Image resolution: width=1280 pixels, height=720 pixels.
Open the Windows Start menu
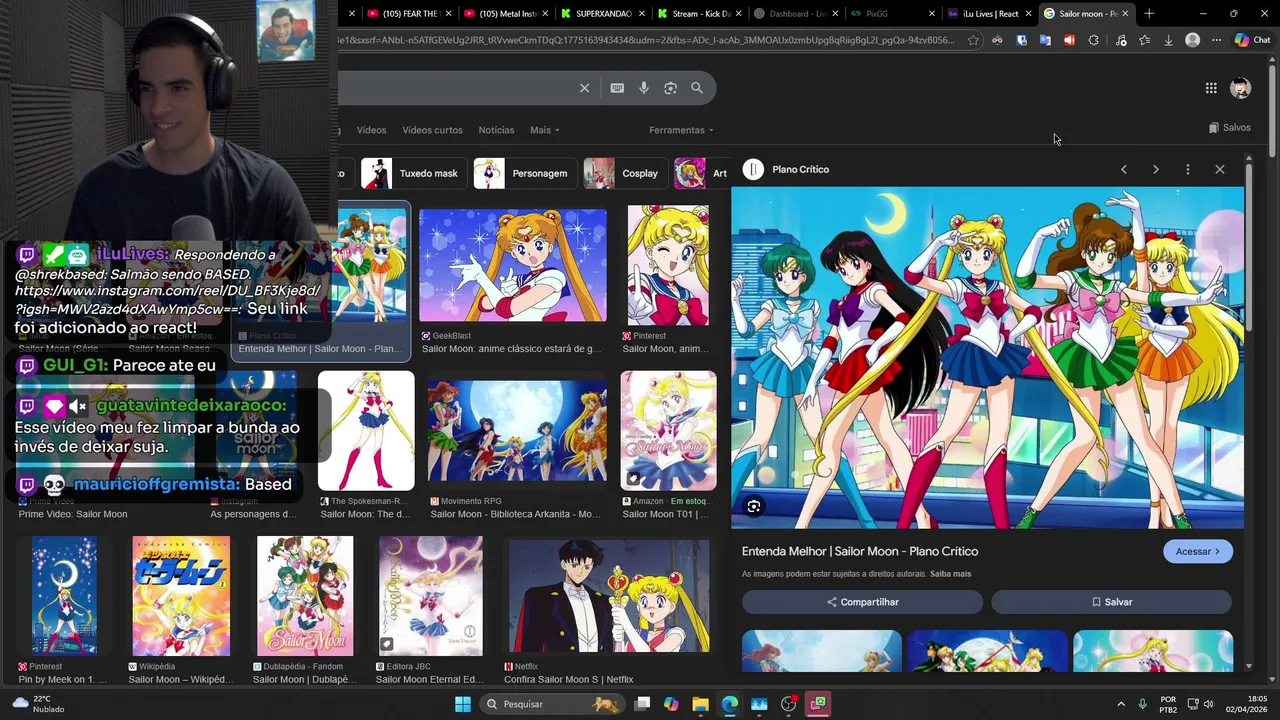click(x=463, y=704)
